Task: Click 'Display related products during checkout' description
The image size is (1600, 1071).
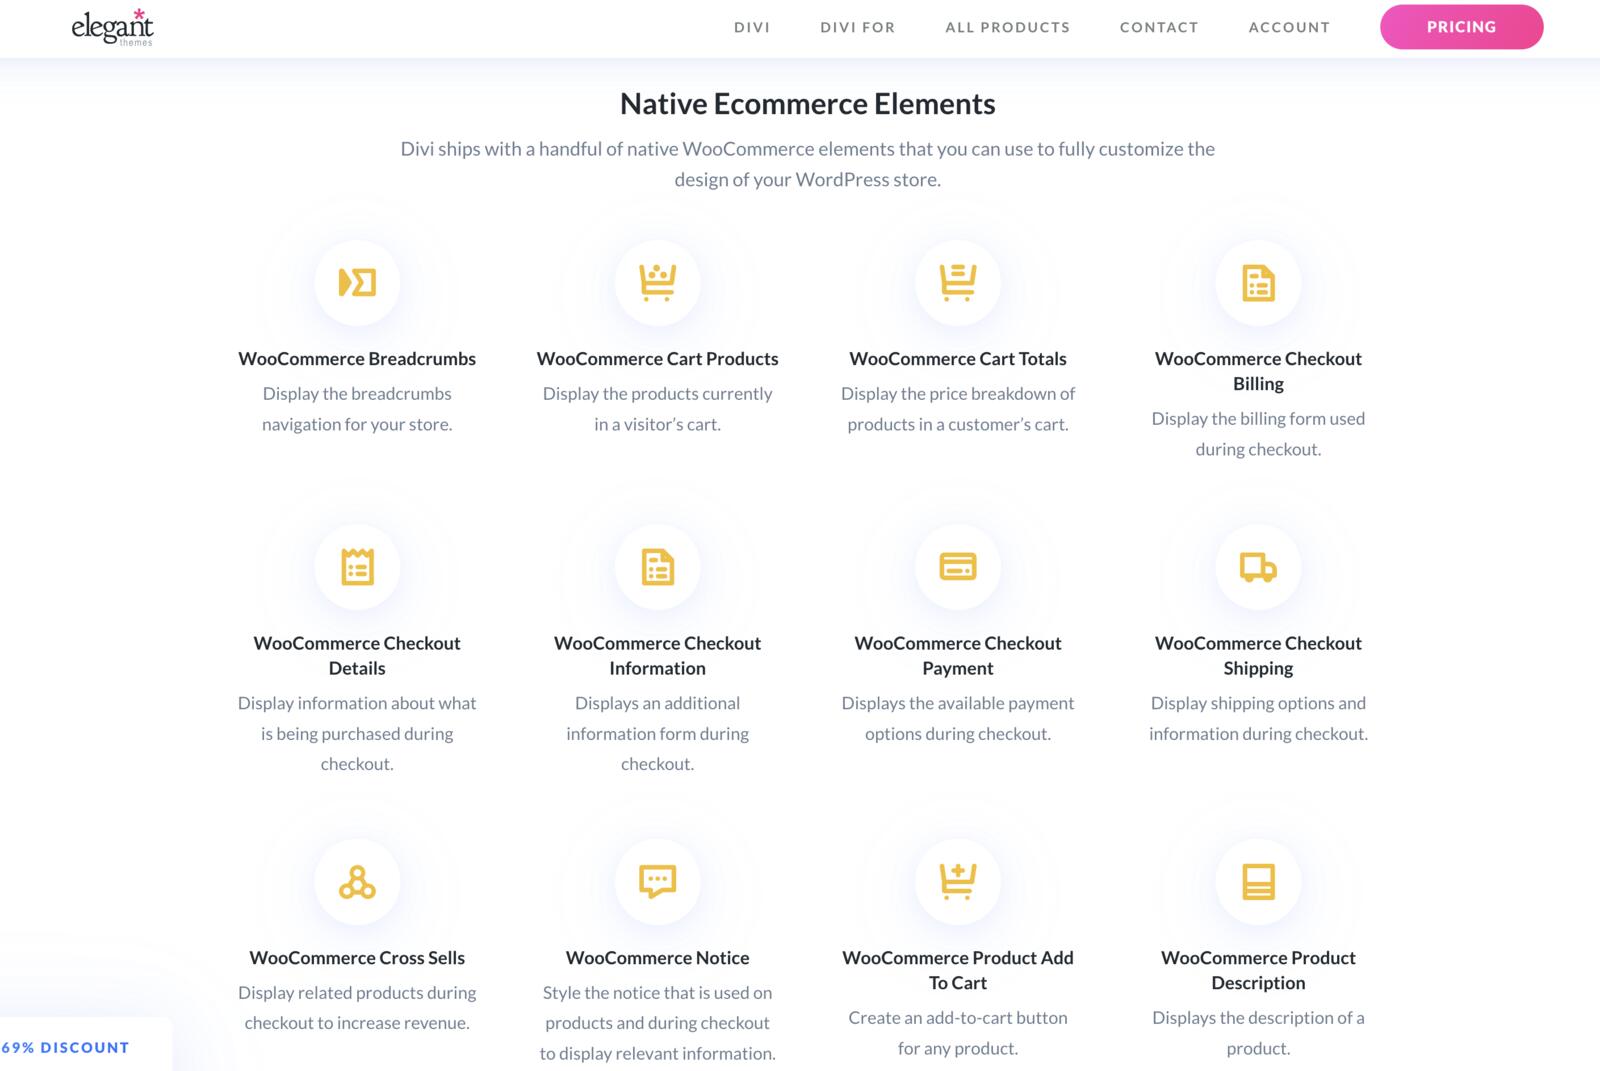Action: click(357, 1008)
